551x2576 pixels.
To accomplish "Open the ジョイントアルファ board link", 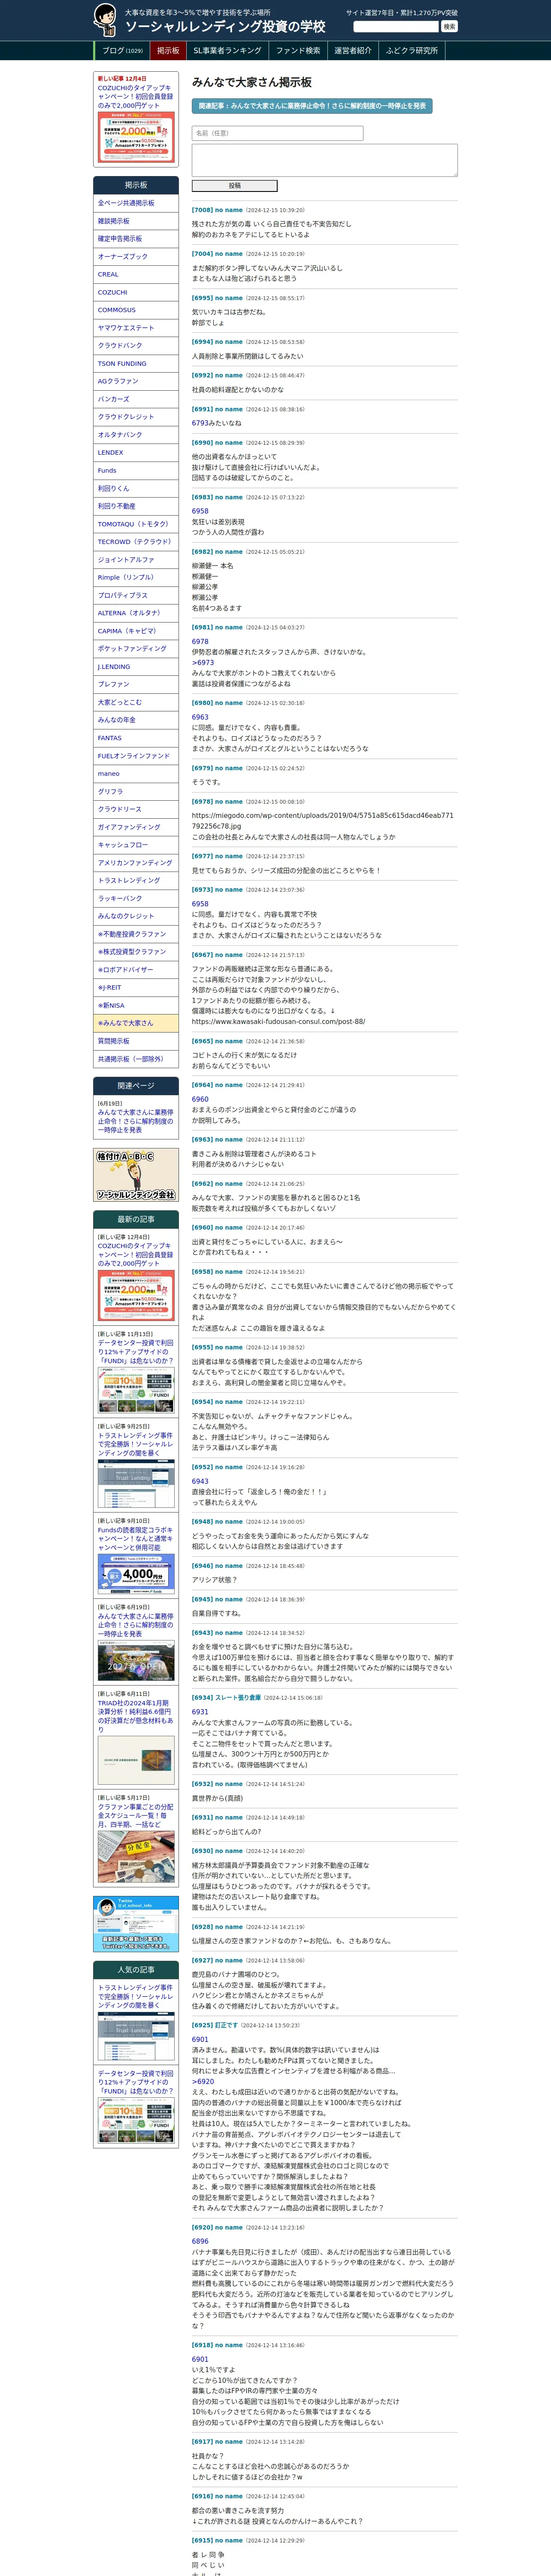I will 136,560.
